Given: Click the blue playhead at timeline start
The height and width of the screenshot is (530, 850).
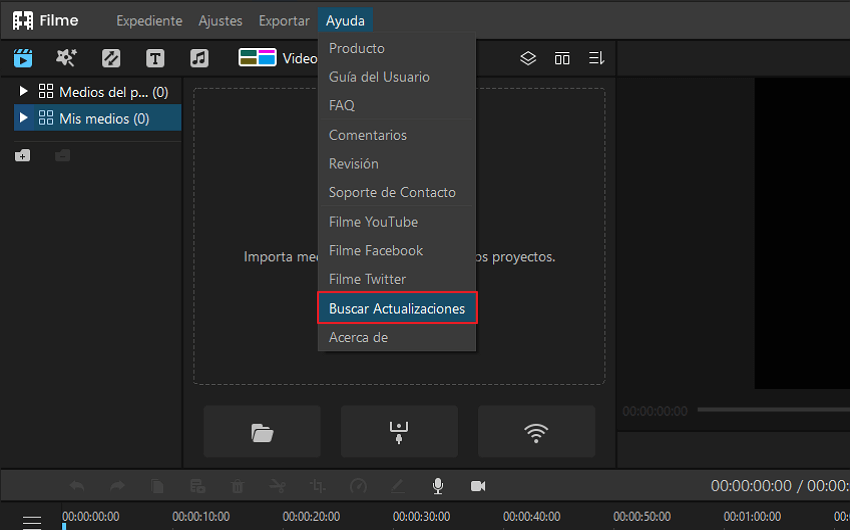Looking at the screenshot, I should tap(64, 526).
